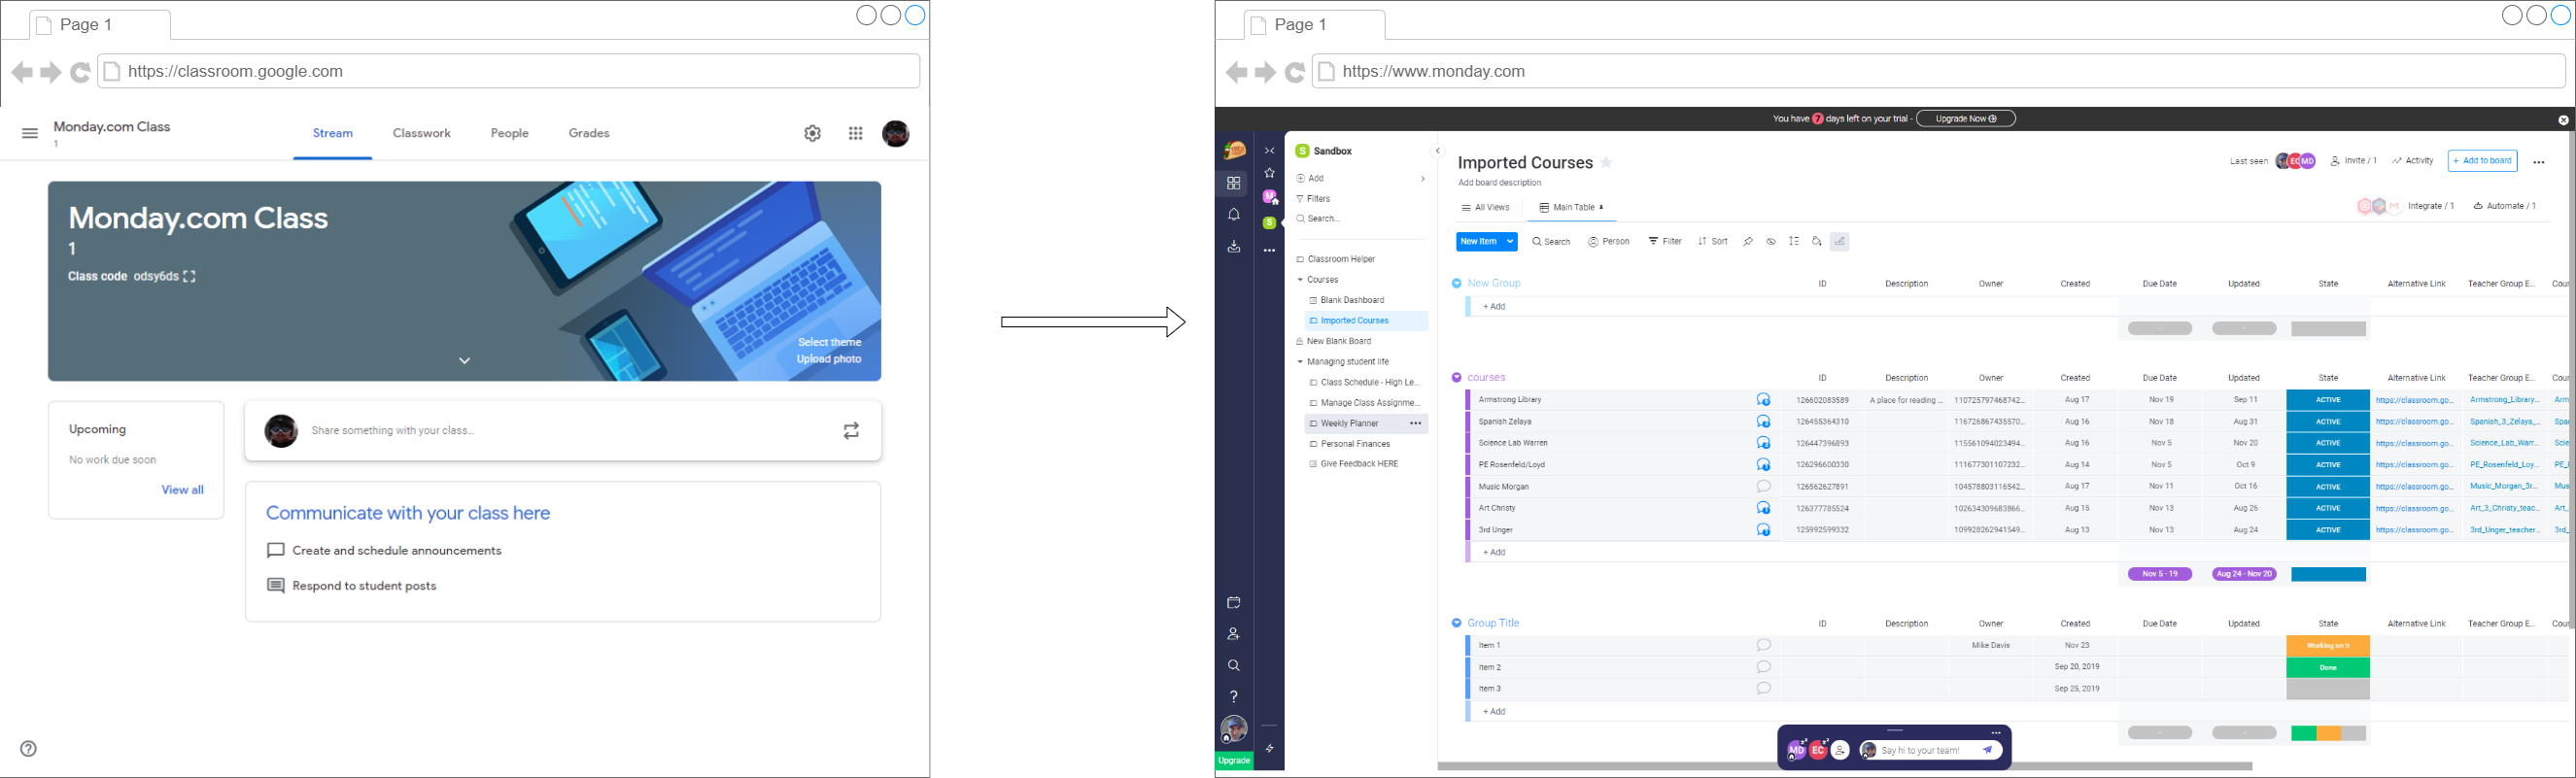Image resolution: width=2576 pixels, height=778 pixels.
Task: Click View all link in Upcoming card
Action: tap(183, 490)
